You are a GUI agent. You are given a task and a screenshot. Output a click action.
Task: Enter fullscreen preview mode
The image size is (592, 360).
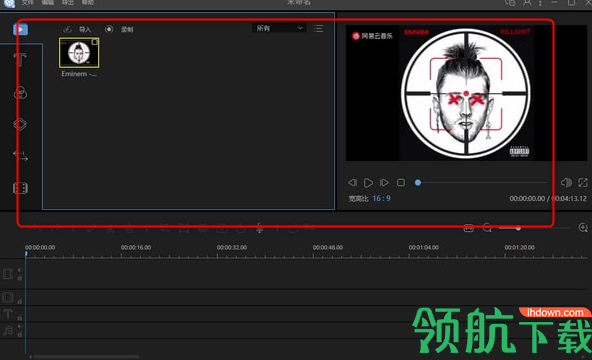pyautogui.click(x=583, y=183)
